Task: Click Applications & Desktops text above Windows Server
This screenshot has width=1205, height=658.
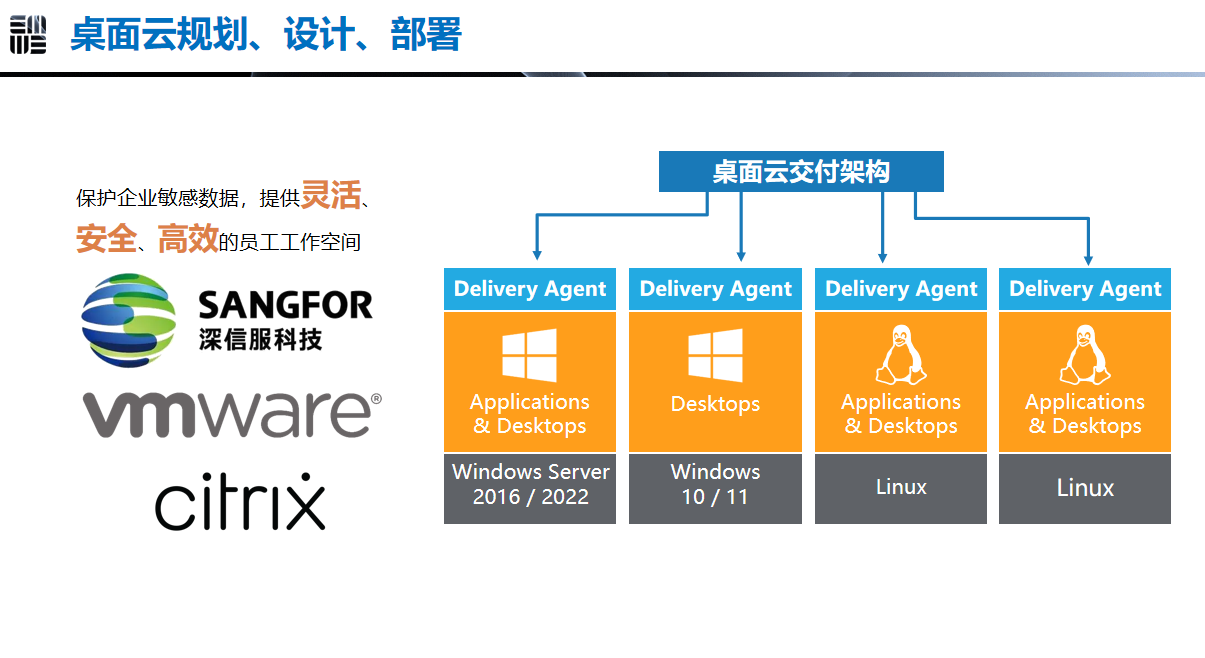Action: click(530, 414)
